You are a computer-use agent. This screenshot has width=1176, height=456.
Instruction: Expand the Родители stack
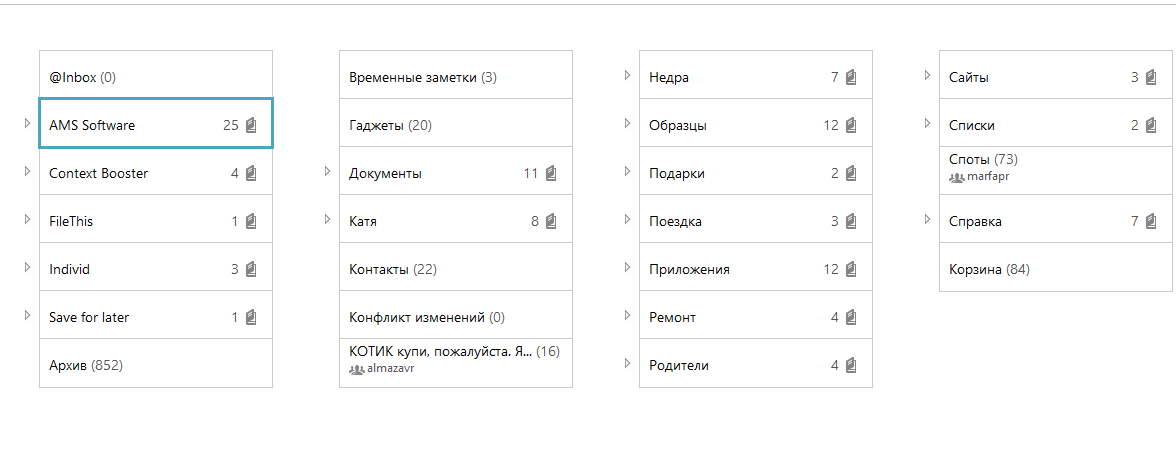point(628,364)
